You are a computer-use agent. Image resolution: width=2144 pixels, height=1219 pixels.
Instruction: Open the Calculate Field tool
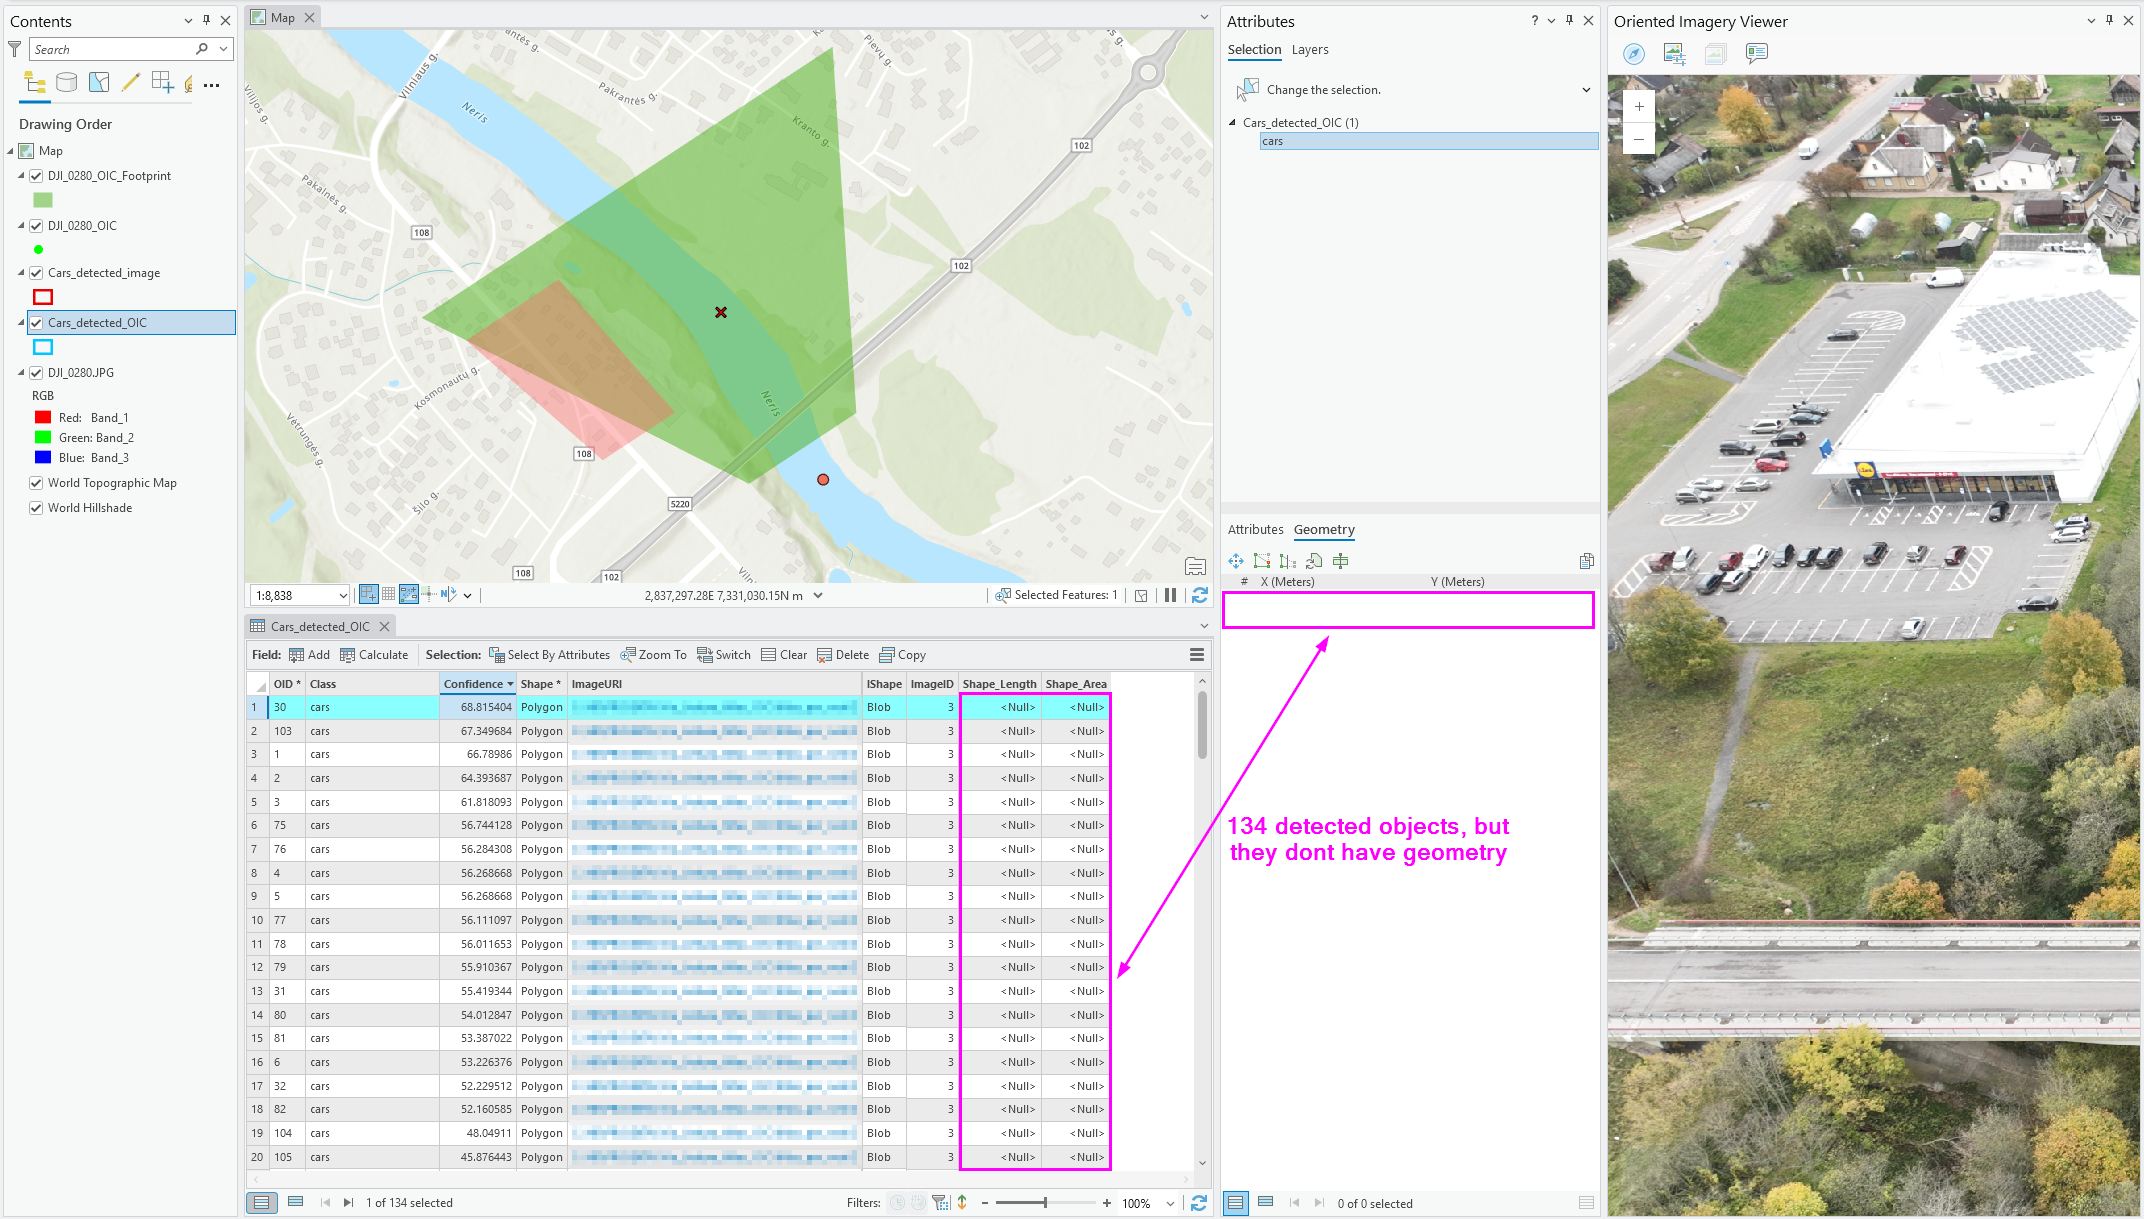coord(375,655)
